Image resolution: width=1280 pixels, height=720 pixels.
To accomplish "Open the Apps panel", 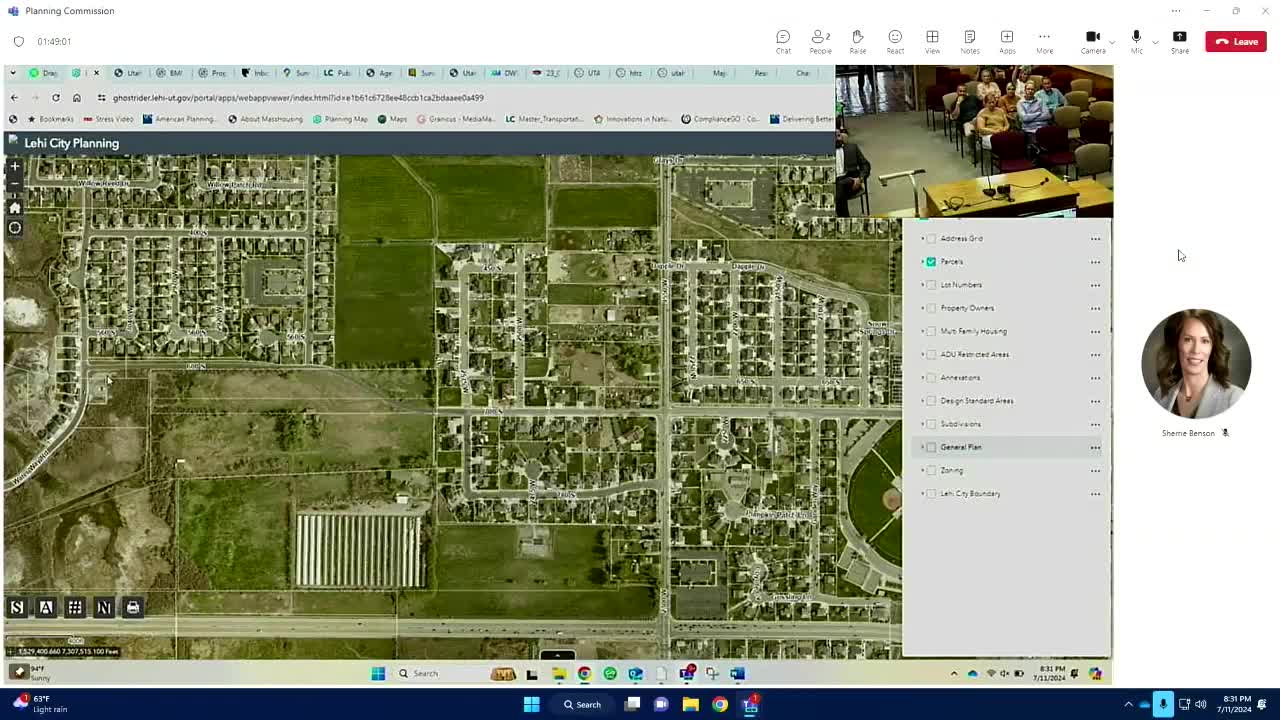I will [x=1007, y=41].
